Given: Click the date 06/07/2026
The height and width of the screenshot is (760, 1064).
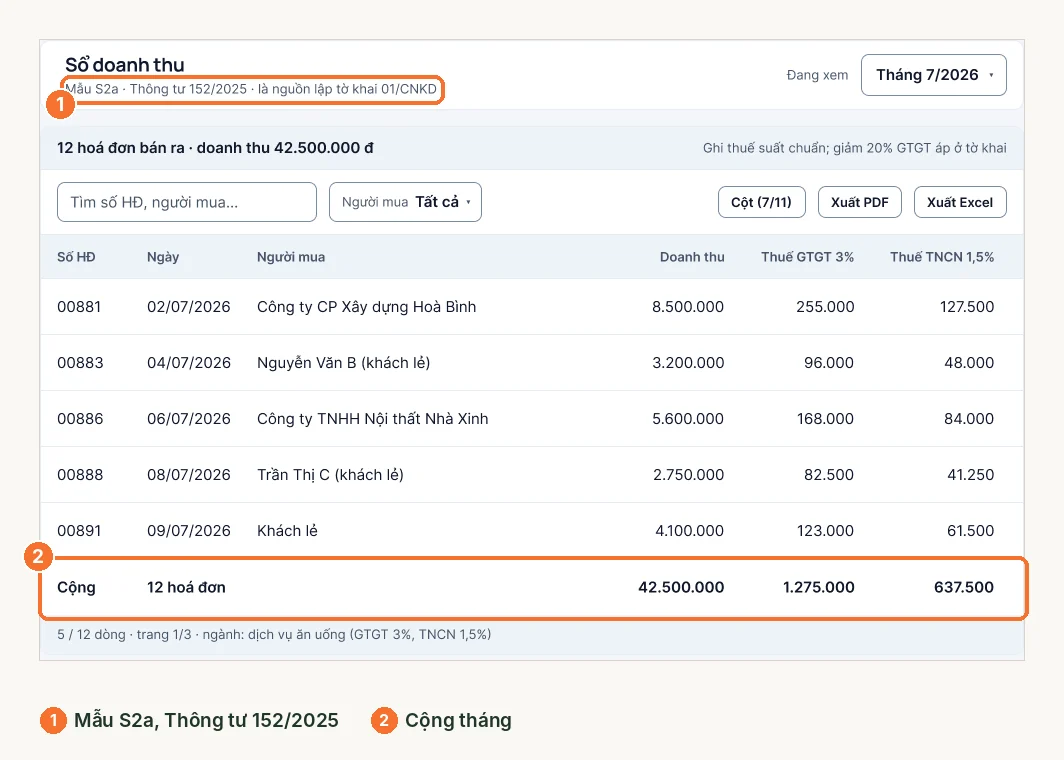Looking at the screenshot, I should [189, 419].
